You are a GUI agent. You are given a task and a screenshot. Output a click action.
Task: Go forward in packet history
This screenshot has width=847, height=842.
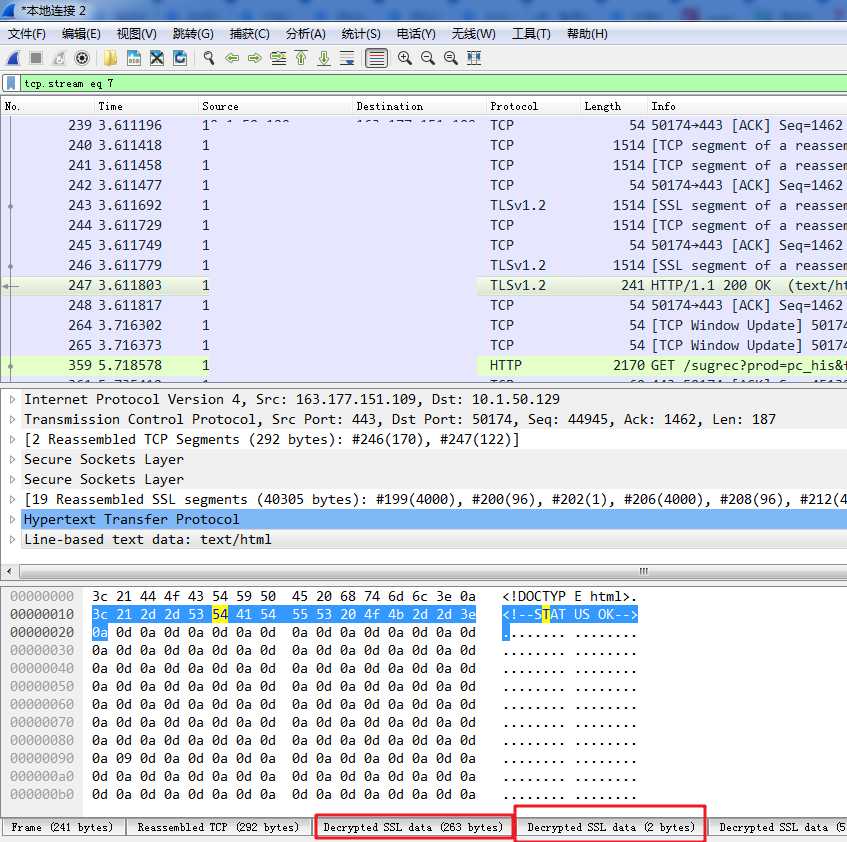(254, 58)
